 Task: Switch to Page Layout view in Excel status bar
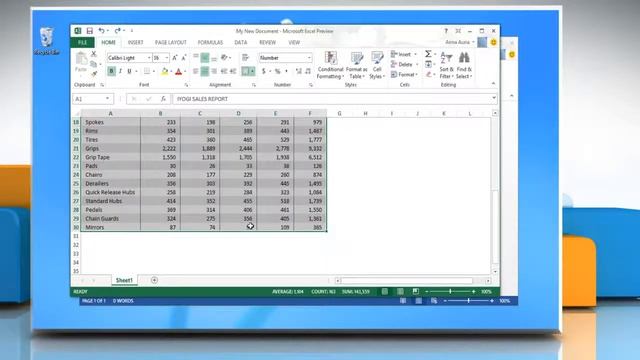(x=400, y=291)
